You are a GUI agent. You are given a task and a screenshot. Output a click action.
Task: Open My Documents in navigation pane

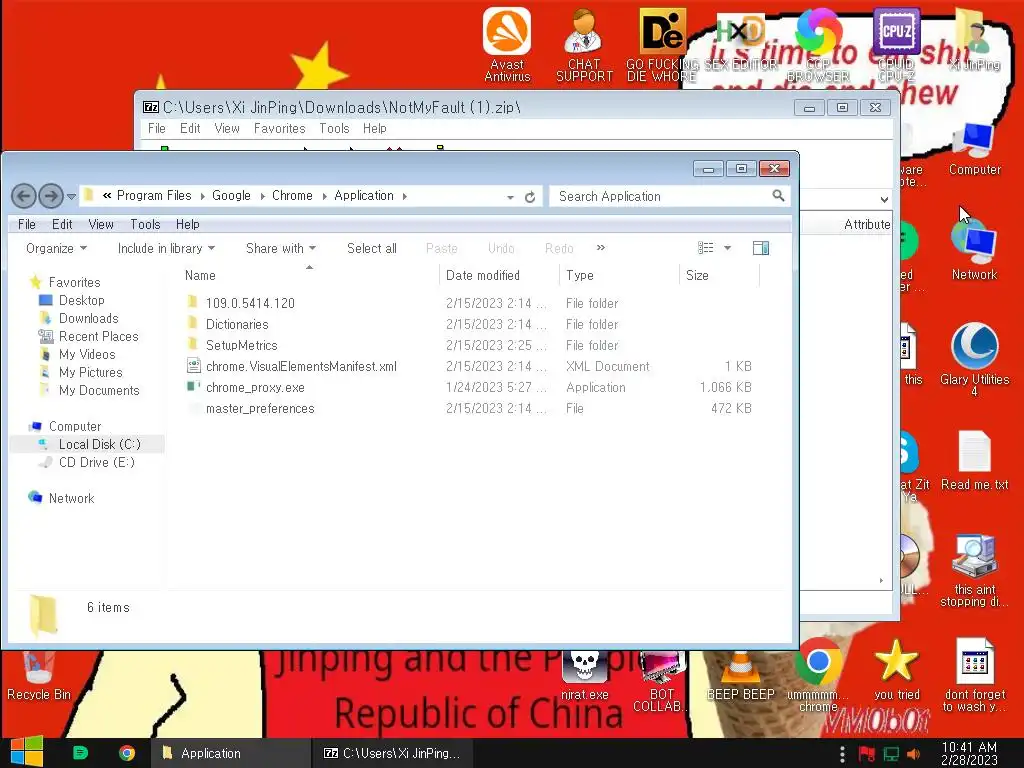(x=99, y=391)
